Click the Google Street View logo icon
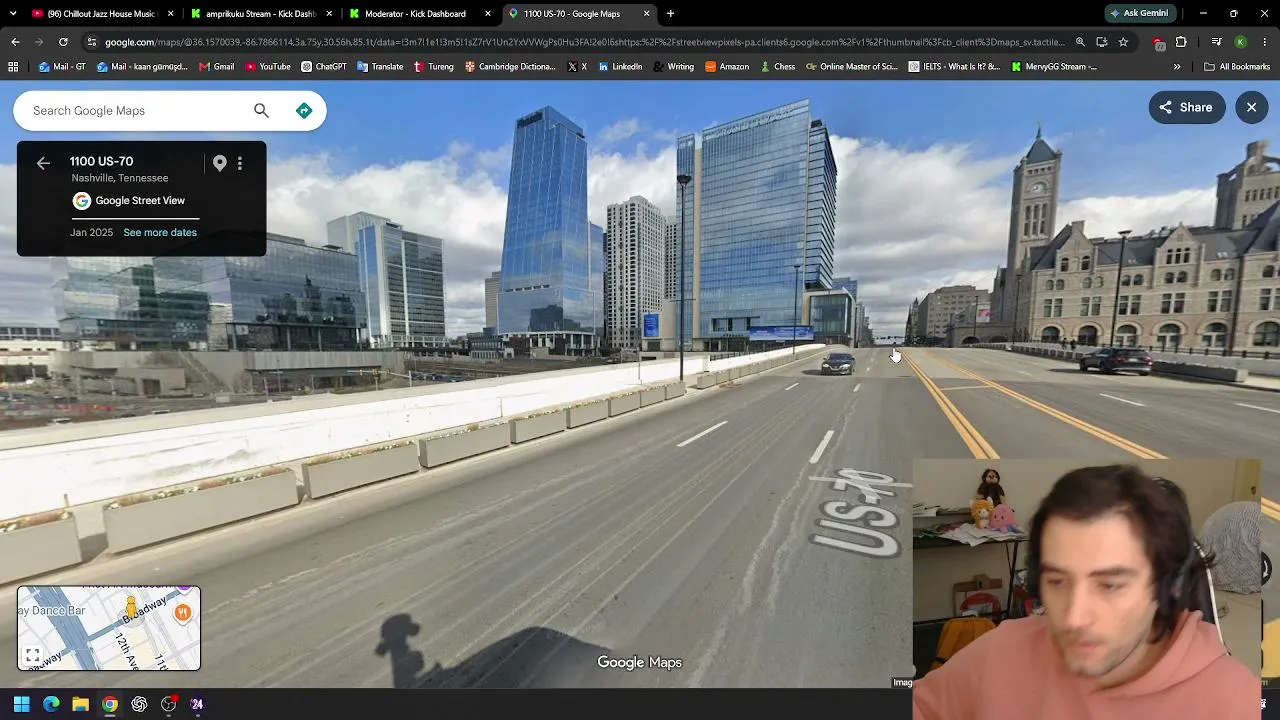 coord(82,201)
